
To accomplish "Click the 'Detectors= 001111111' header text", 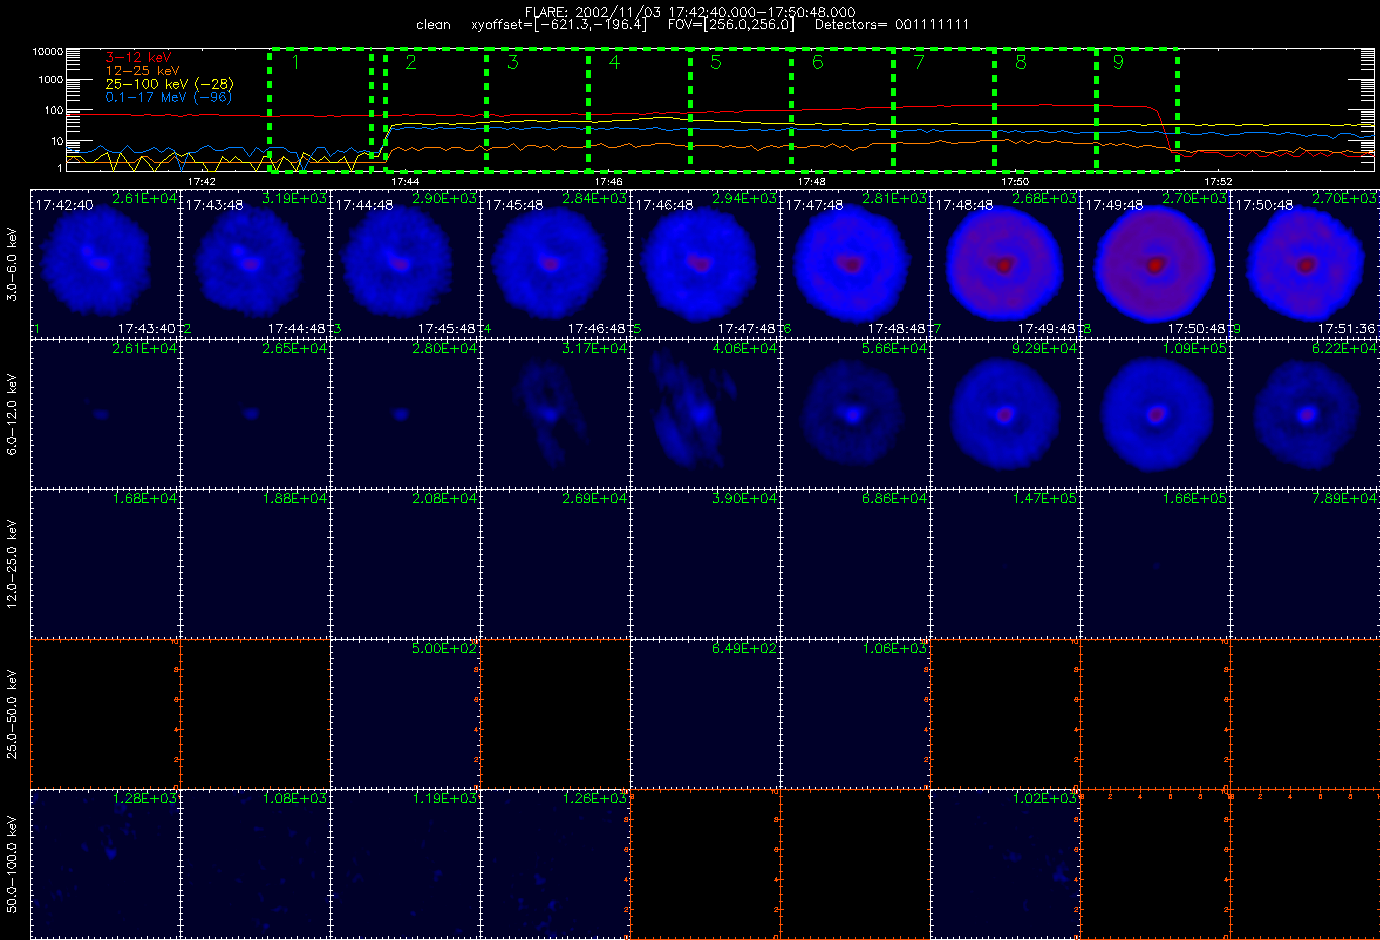I will (x=892, y=25).
